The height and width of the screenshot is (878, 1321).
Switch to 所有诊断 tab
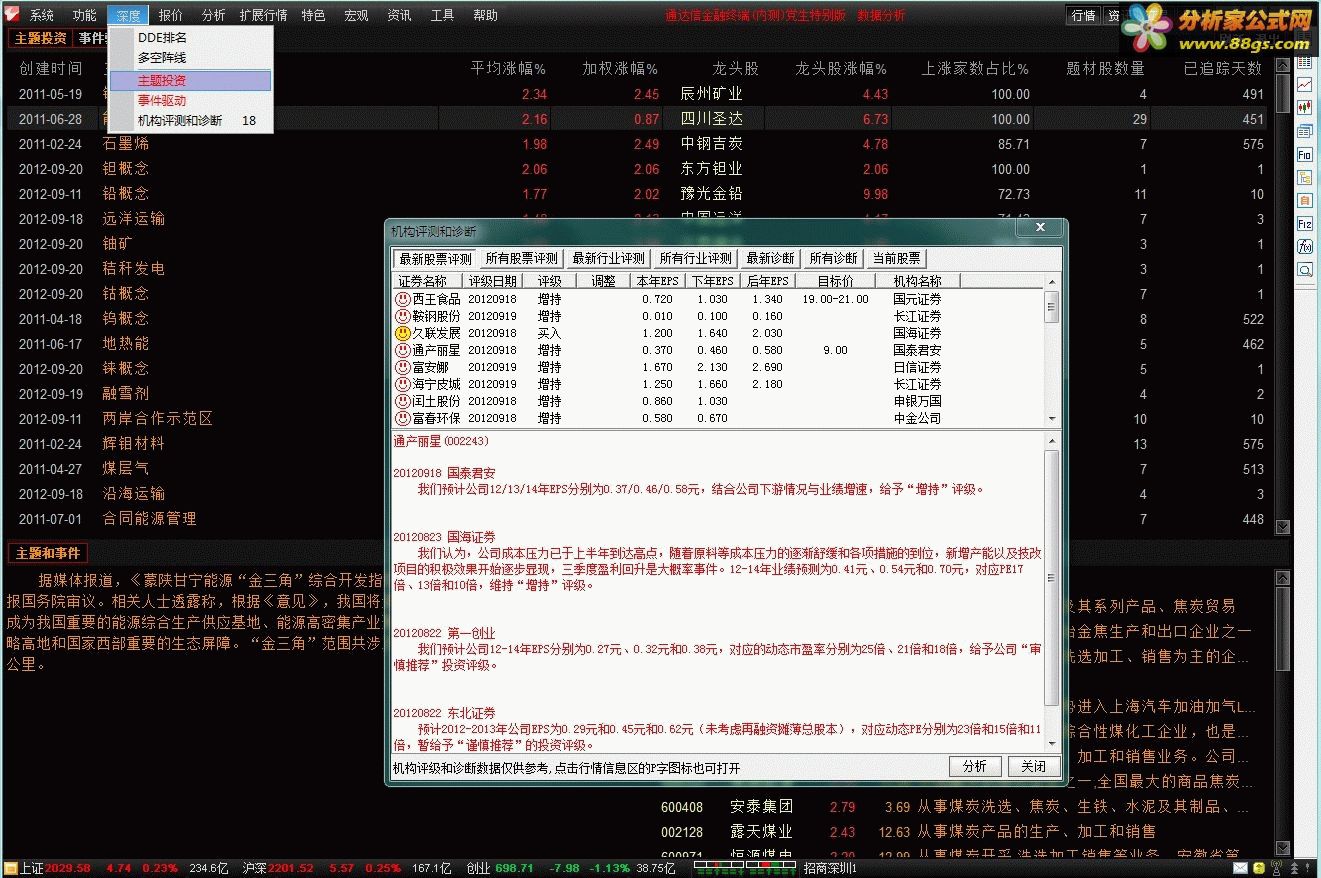click(834, 258)
